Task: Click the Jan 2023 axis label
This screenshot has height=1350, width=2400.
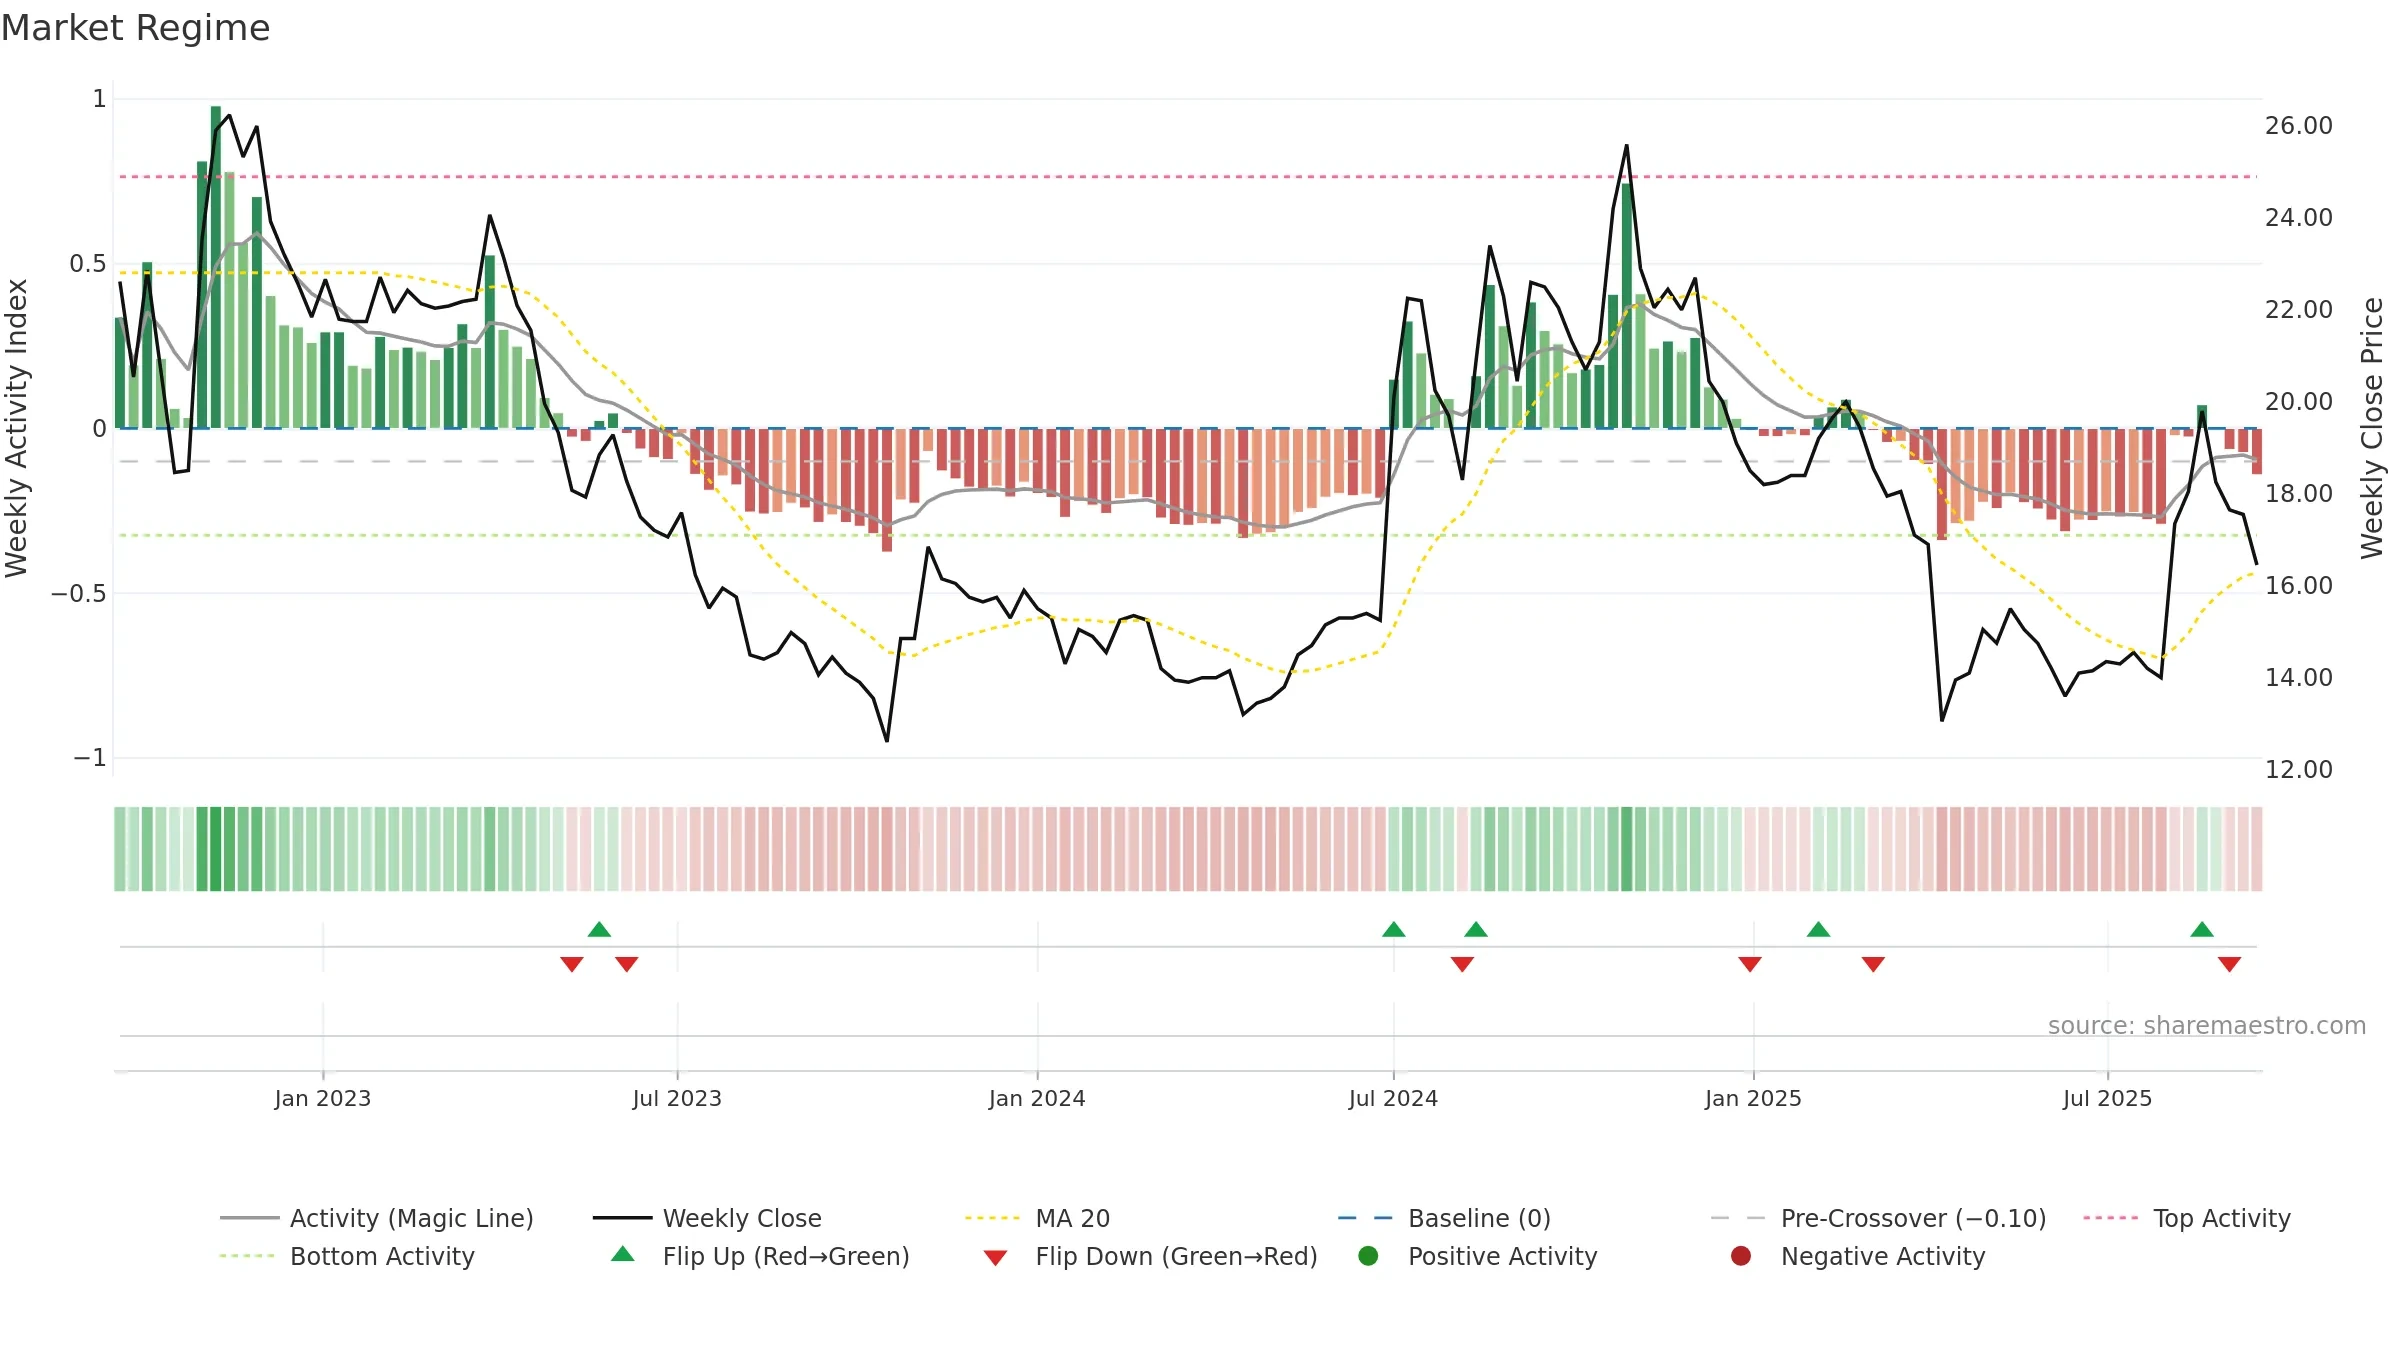Action: pyautogui.click(x=323, y=1098)
